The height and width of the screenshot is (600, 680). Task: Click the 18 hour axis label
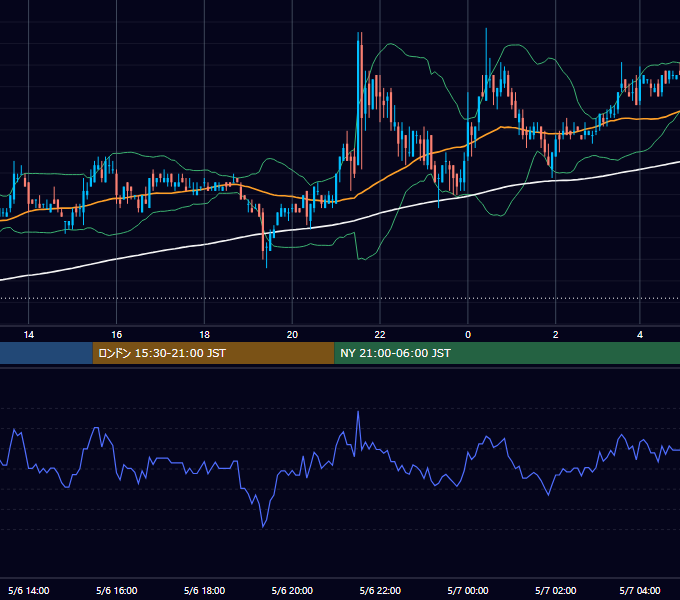coord(204,335)
